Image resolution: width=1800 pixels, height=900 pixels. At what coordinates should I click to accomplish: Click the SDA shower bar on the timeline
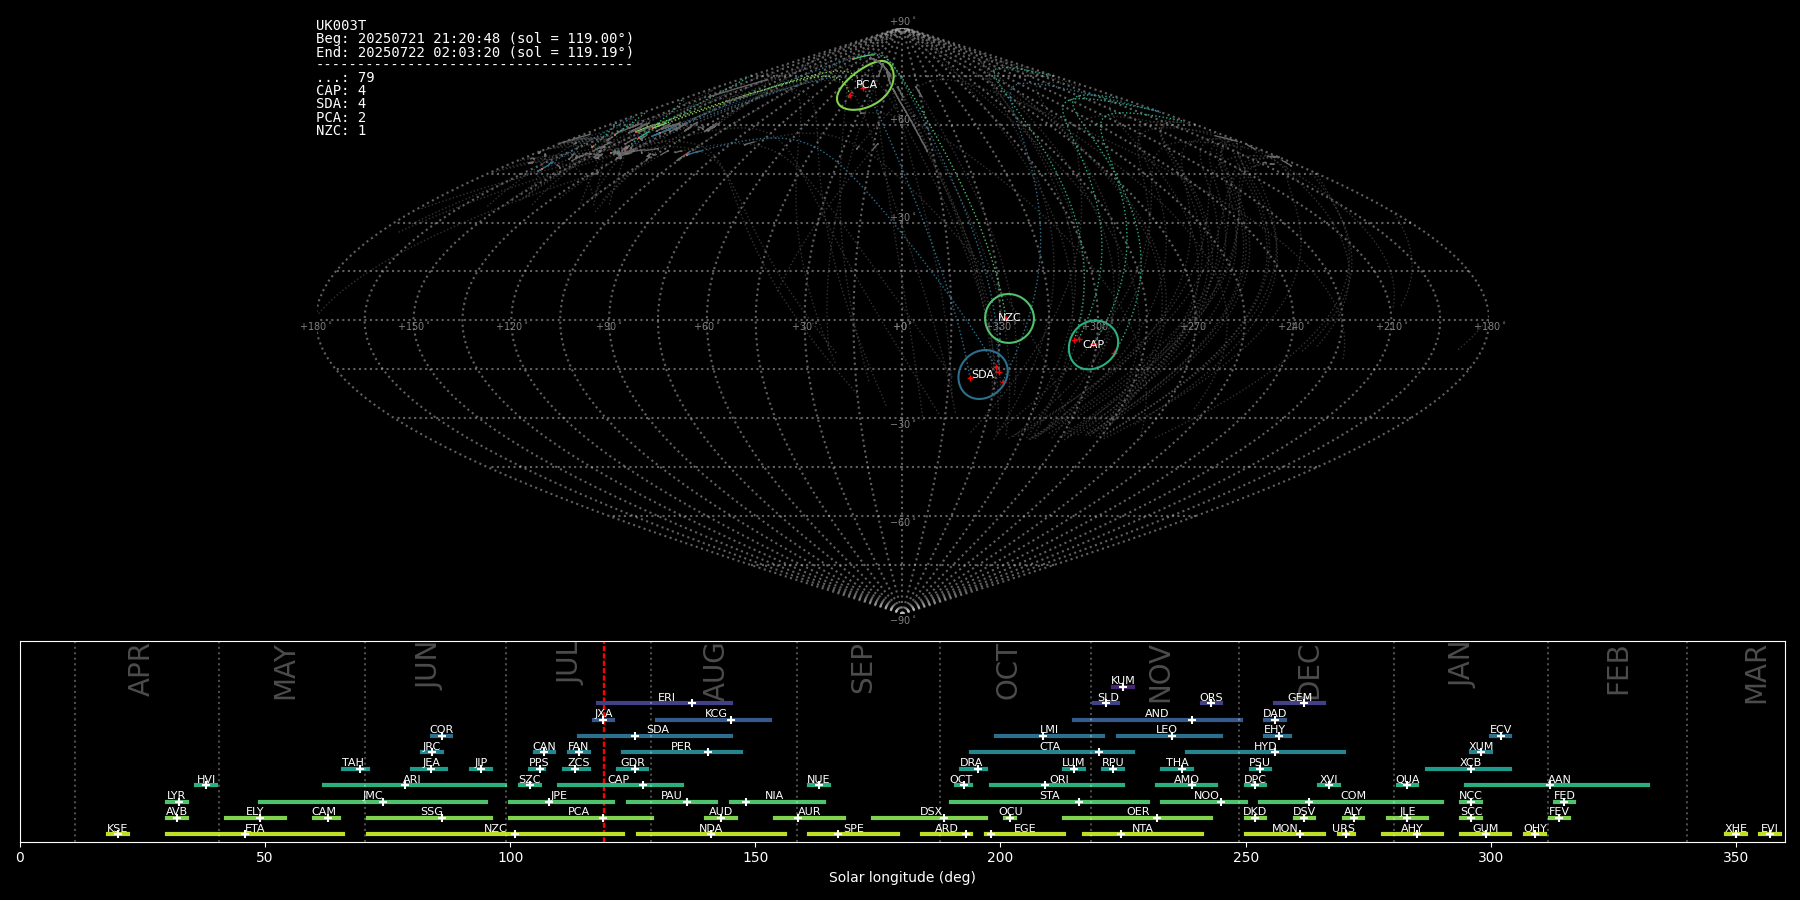tap(654, 736)
